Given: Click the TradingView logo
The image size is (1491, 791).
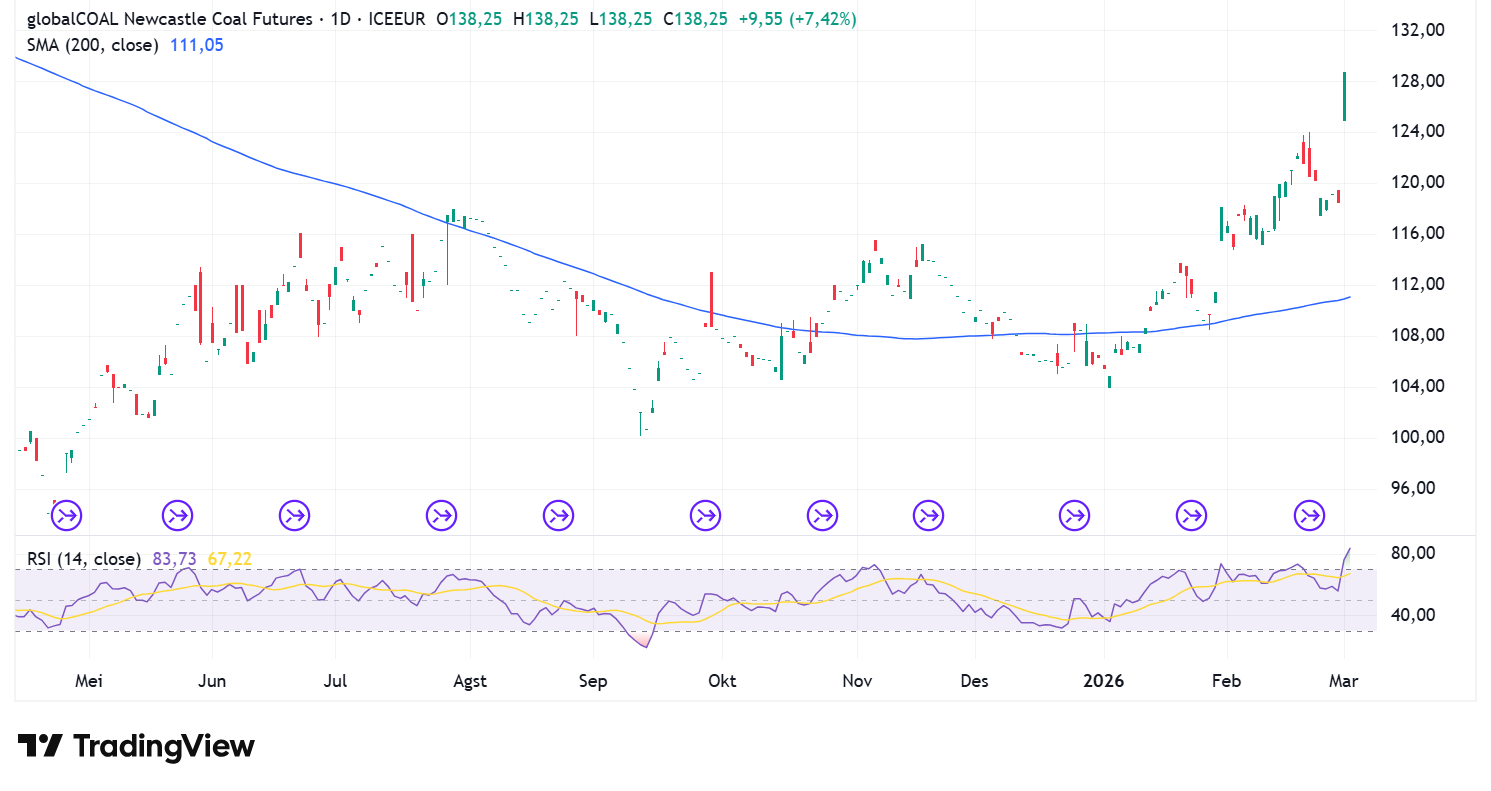Looking at the screenshot, I should coord(136,746).
